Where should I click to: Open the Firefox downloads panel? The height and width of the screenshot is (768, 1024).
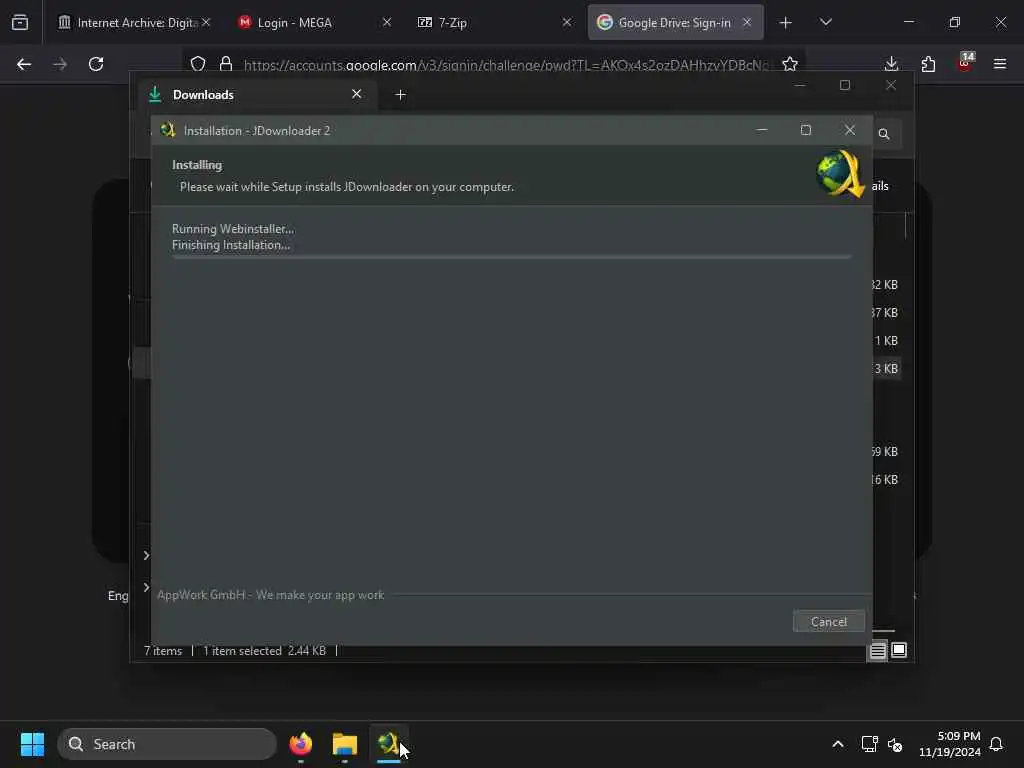891,64
